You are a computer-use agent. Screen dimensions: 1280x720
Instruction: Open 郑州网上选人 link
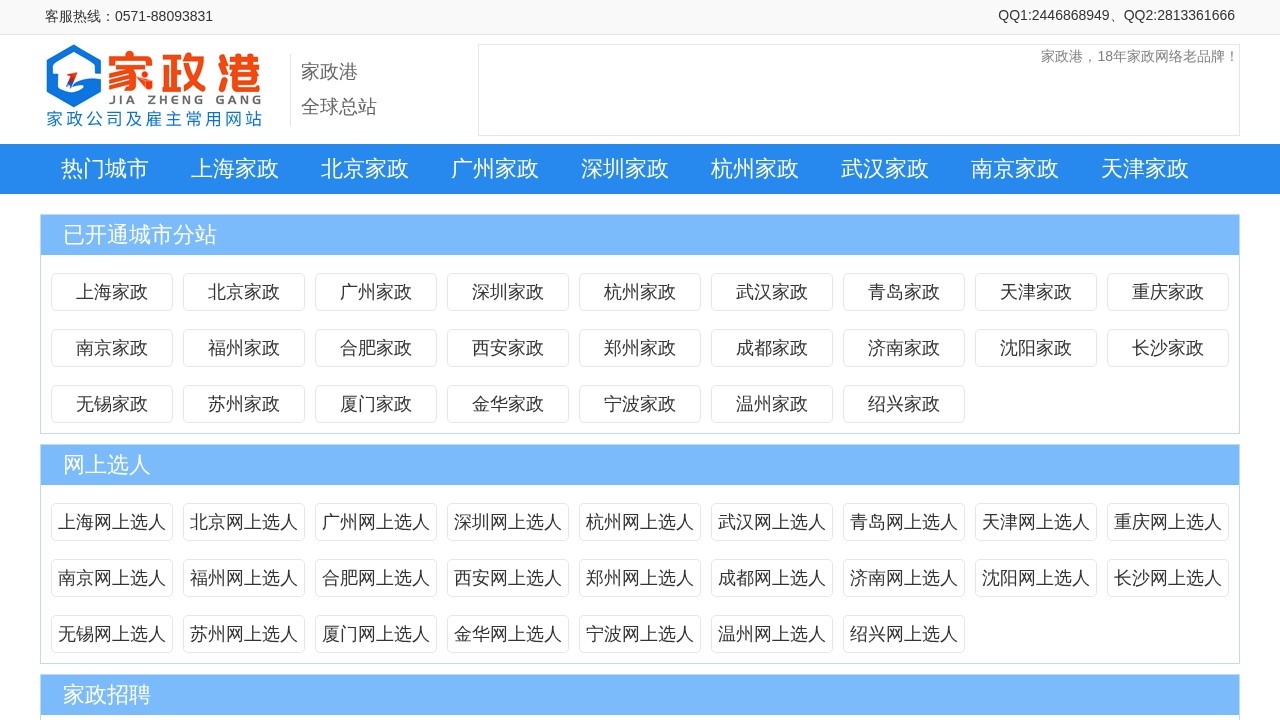coord(640,578)
